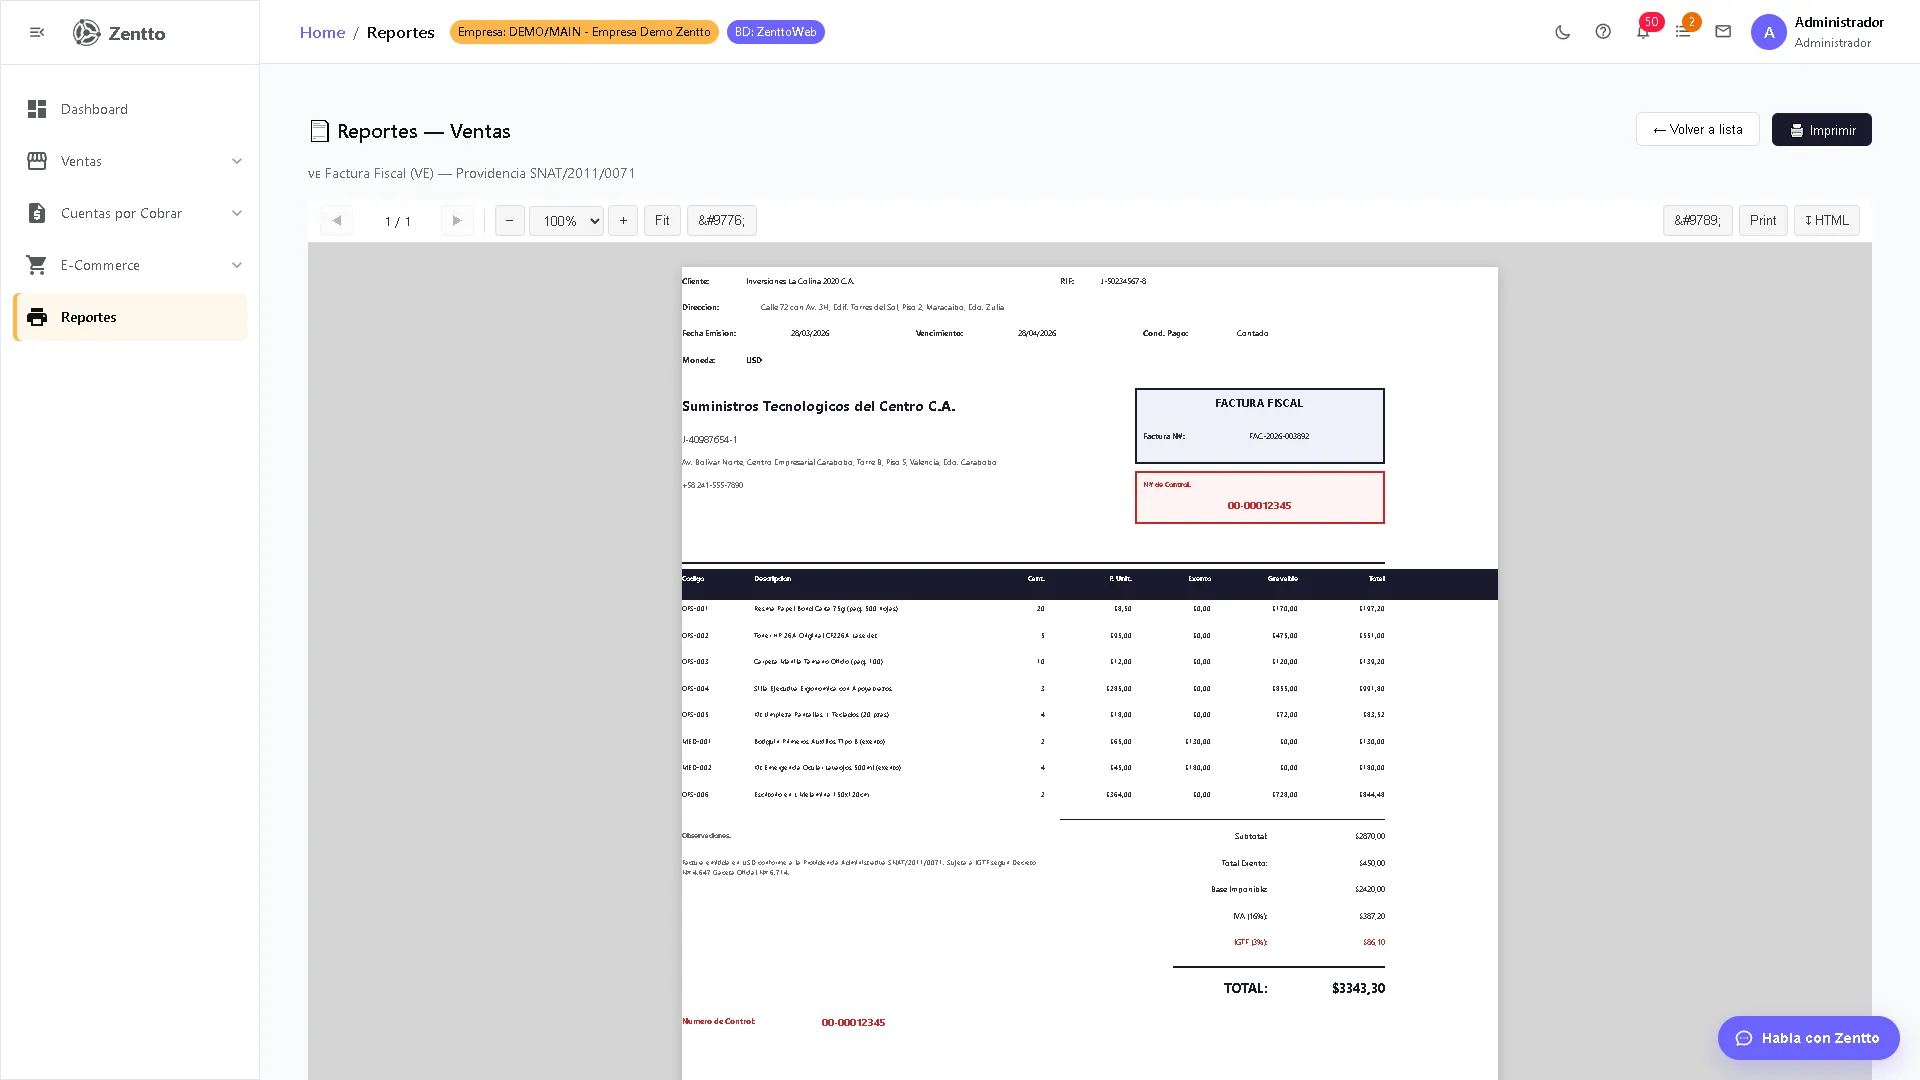The height and width of the screenshot is (1080, 1920).
Task: Click the Zentto logo
Action: click(119, 33)
